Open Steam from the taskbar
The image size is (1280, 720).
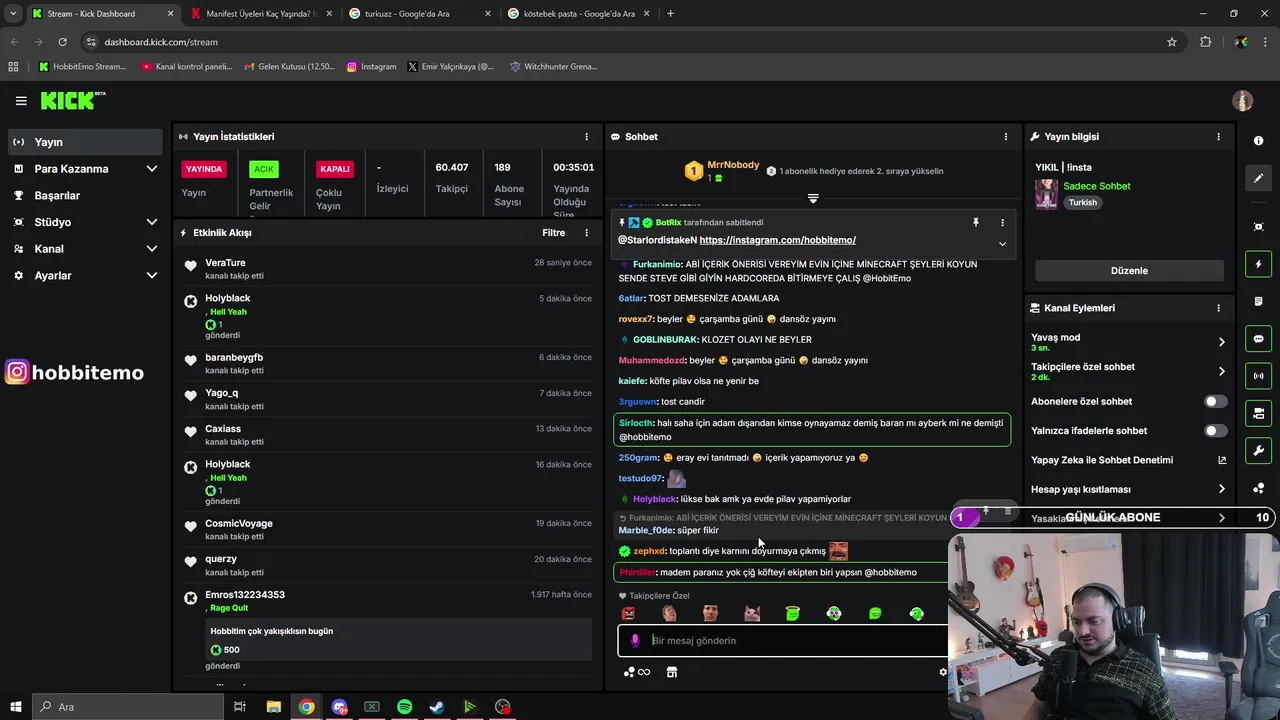tap(437, 707)
